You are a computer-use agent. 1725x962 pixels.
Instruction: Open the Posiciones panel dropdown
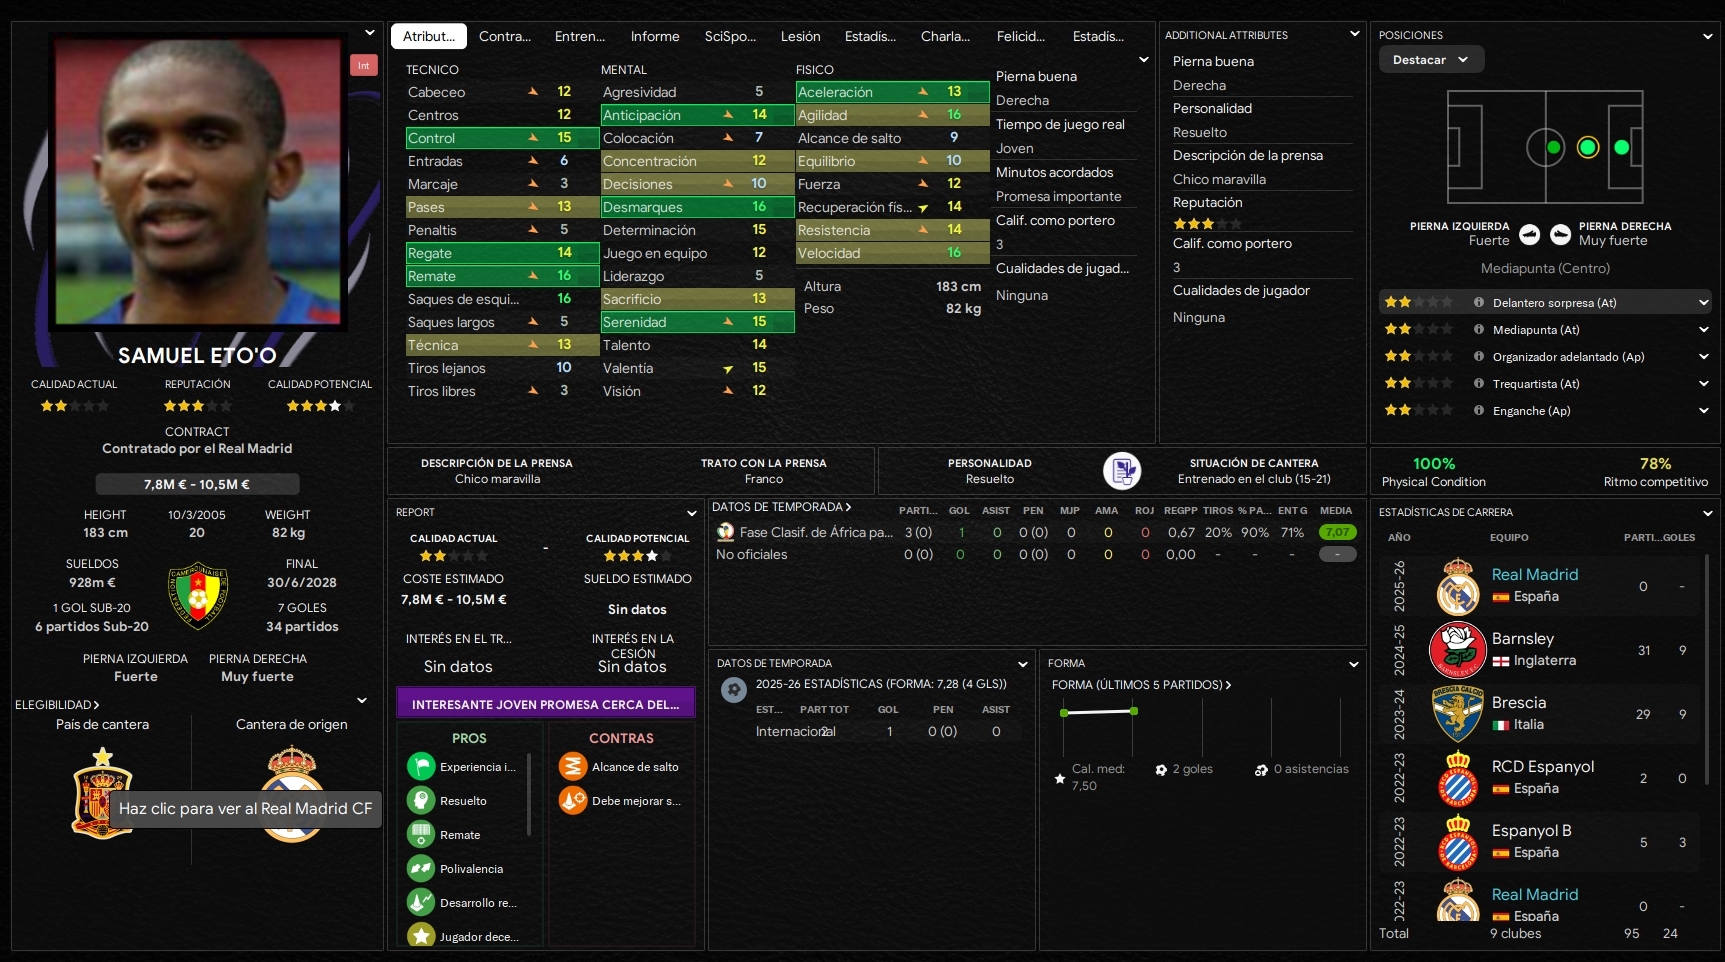(x=1708, y=36)
